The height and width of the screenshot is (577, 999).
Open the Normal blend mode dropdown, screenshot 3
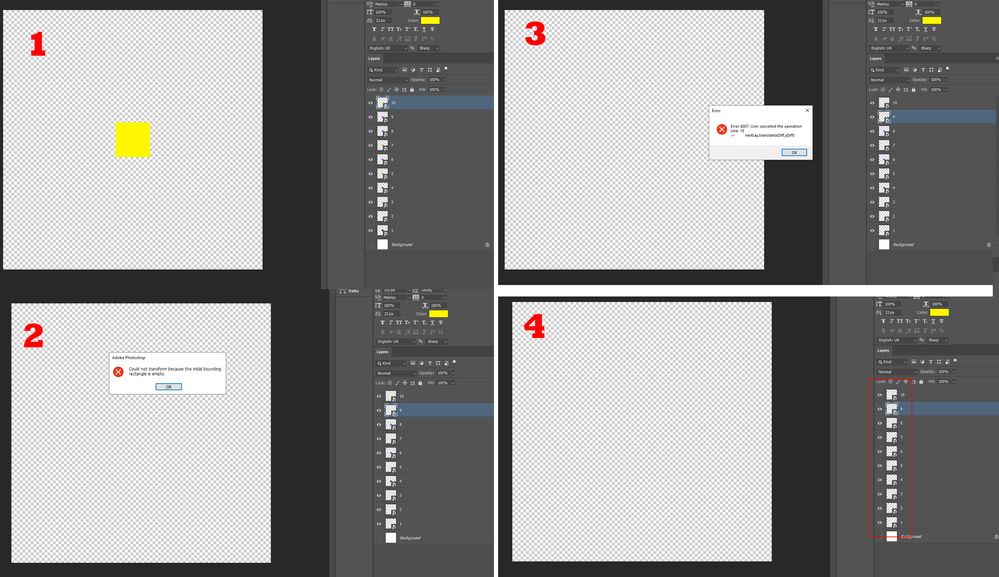tap(889, 80)
